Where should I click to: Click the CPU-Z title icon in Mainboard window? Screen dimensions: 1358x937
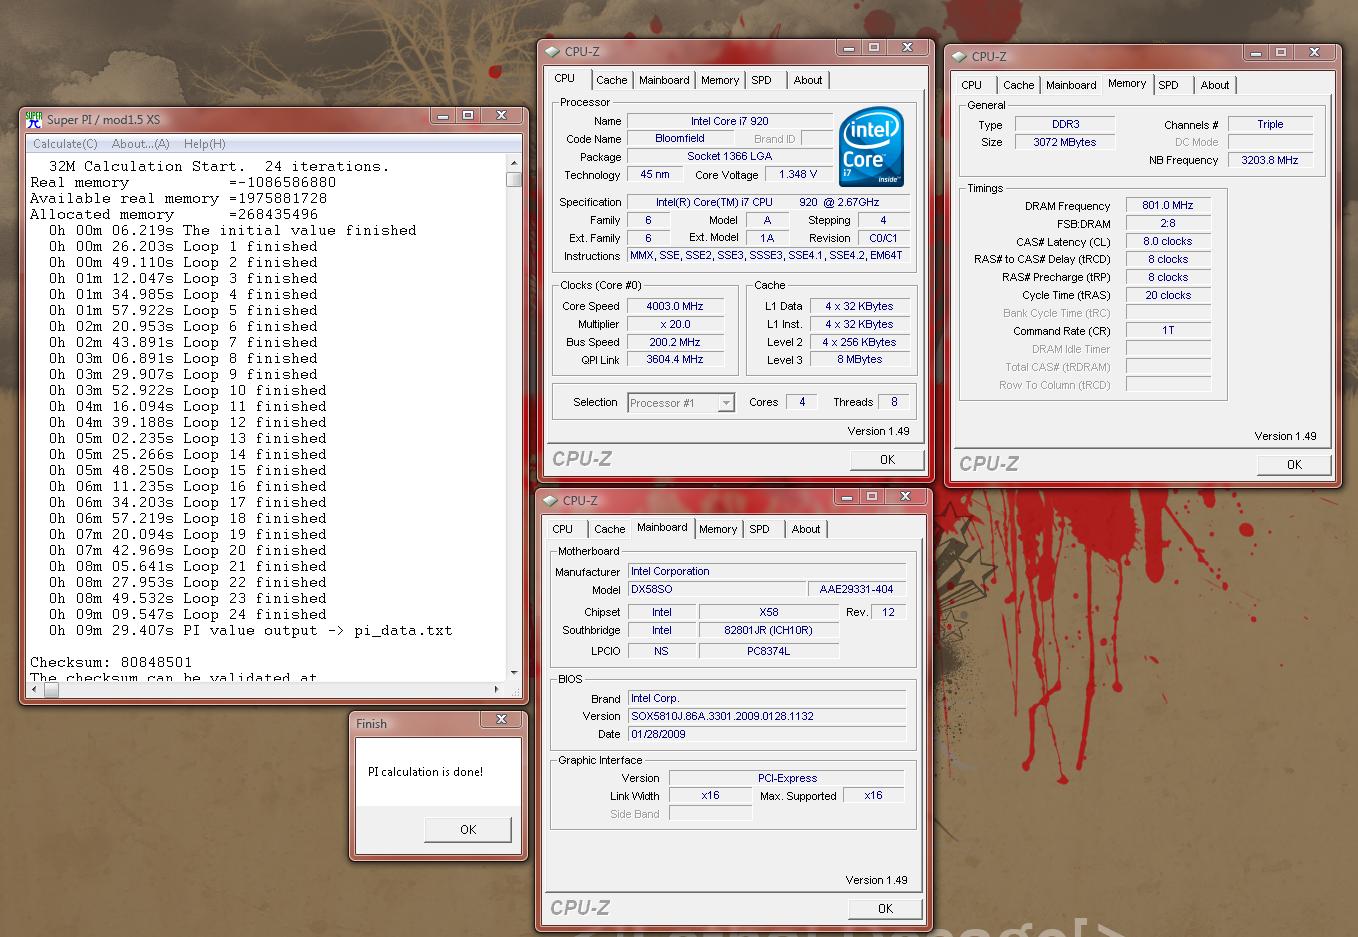pyautogui.click(x=550, y=501)
